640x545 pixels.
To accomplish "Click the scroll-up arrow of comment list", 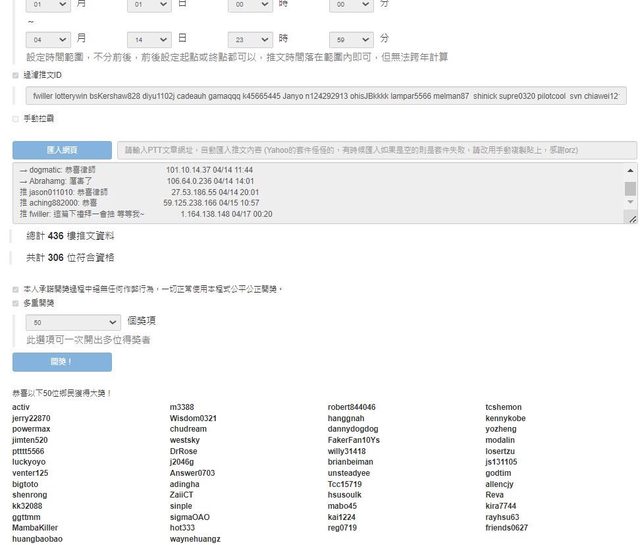I will click(630, 171).
